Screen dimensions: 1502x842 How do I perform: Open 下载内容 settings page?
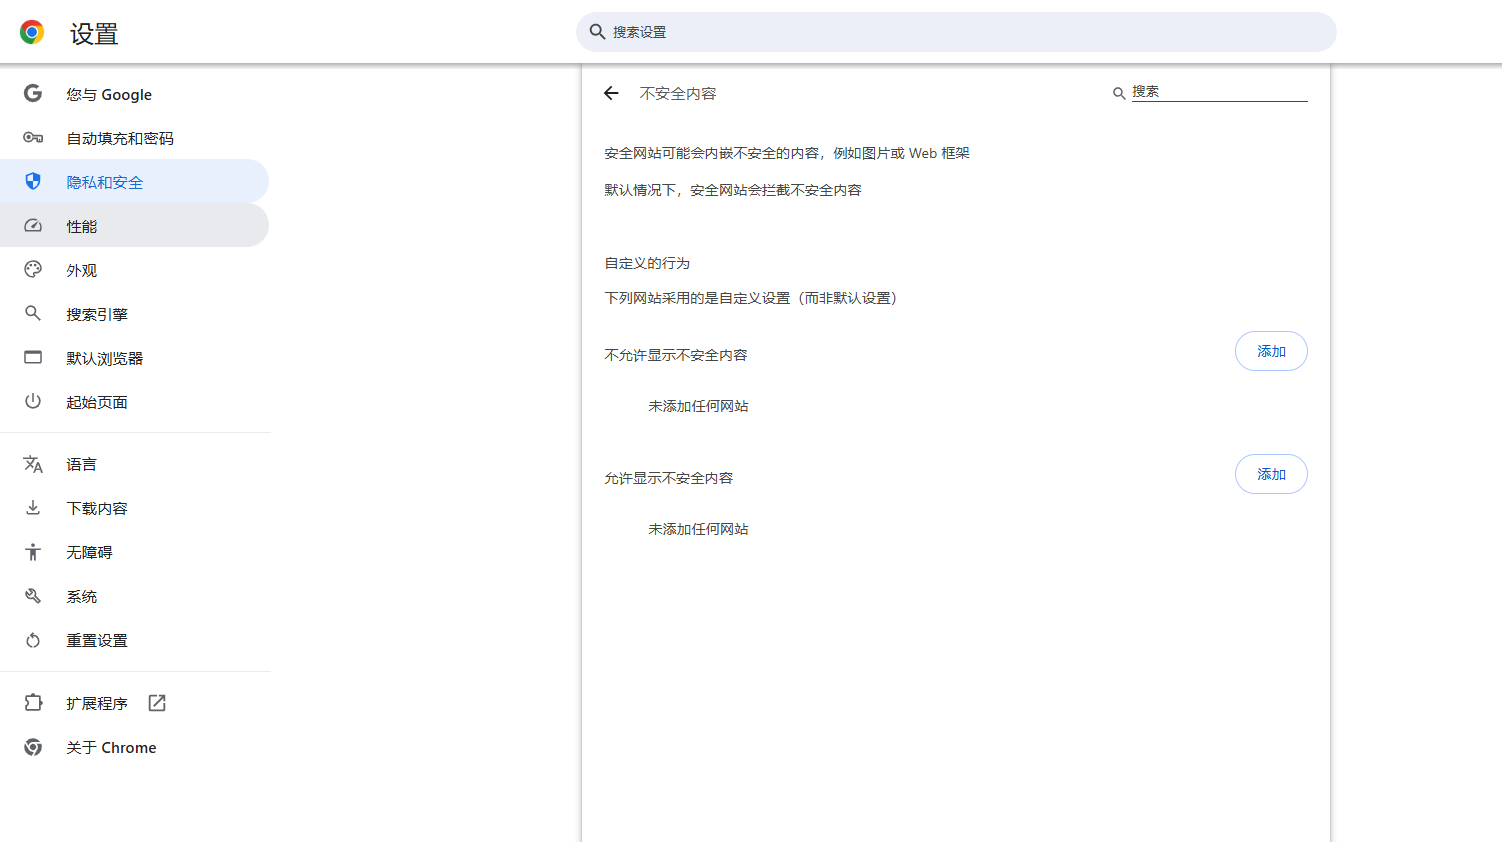click(97, 508)
